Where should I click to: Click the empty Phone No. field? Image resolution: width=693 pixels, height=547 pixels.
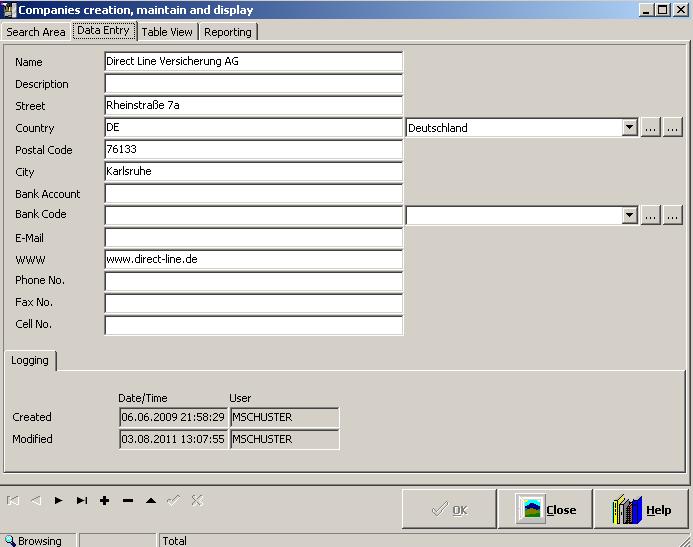[x=254, y=281]
